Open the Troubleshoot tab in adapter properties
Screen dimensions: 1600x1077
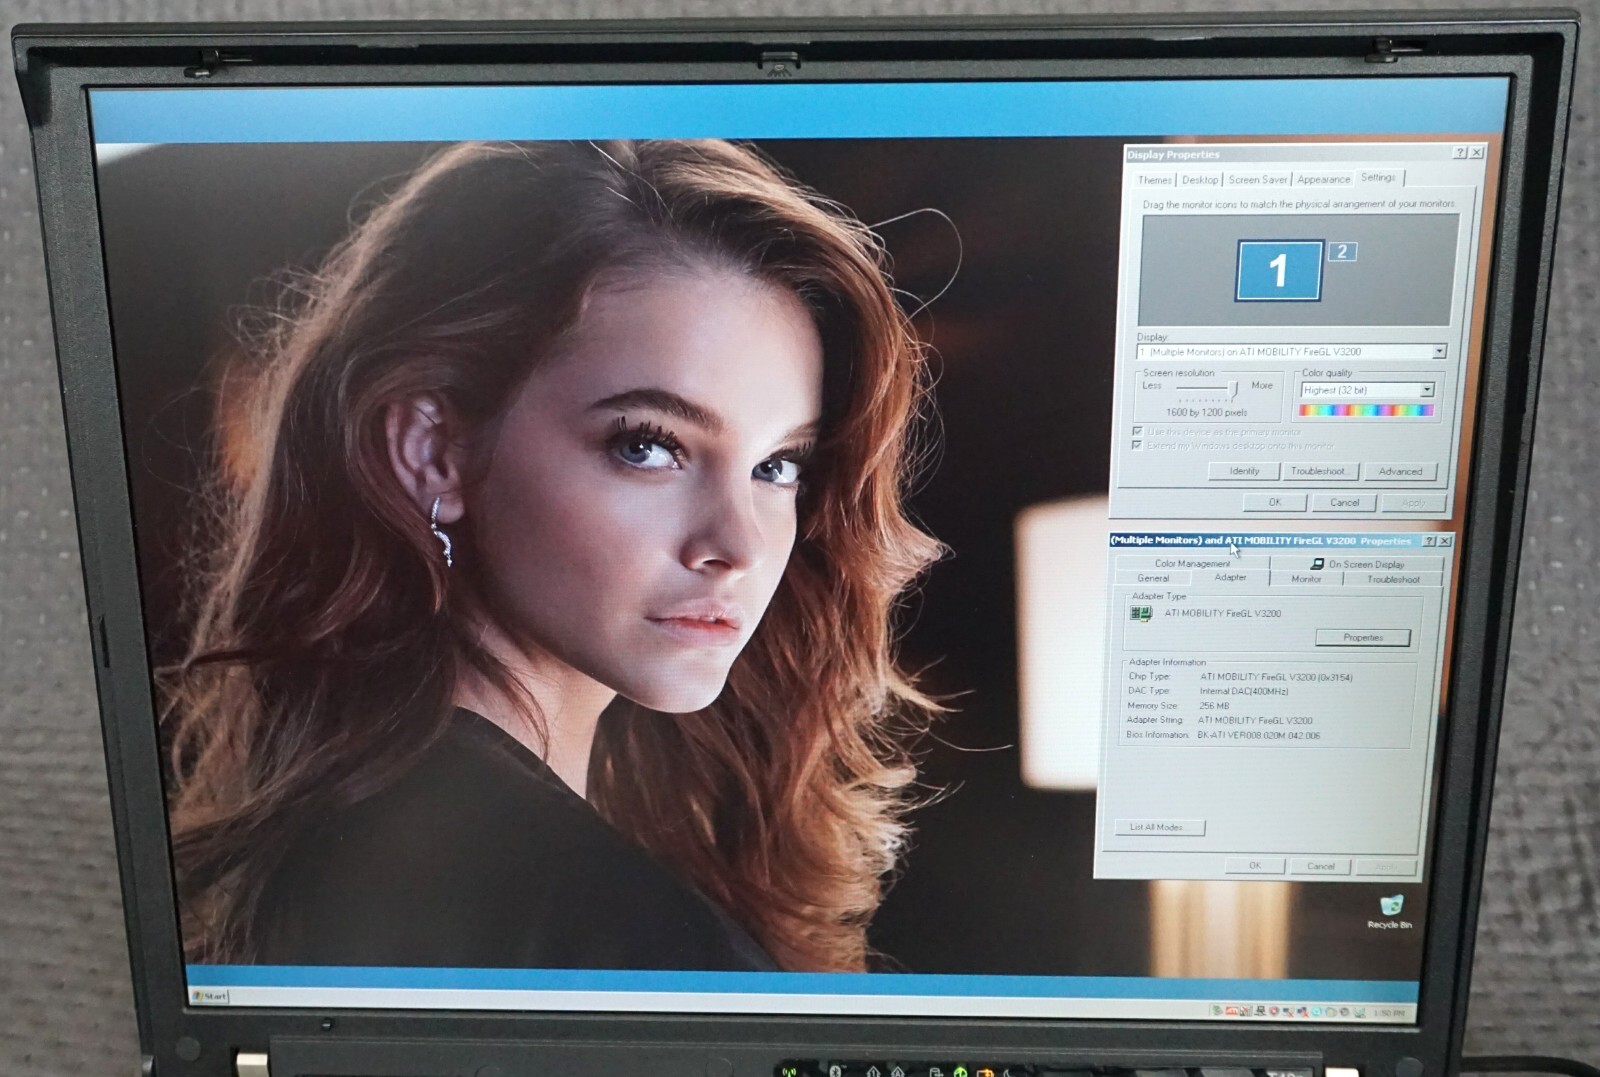pos(1393,579)
